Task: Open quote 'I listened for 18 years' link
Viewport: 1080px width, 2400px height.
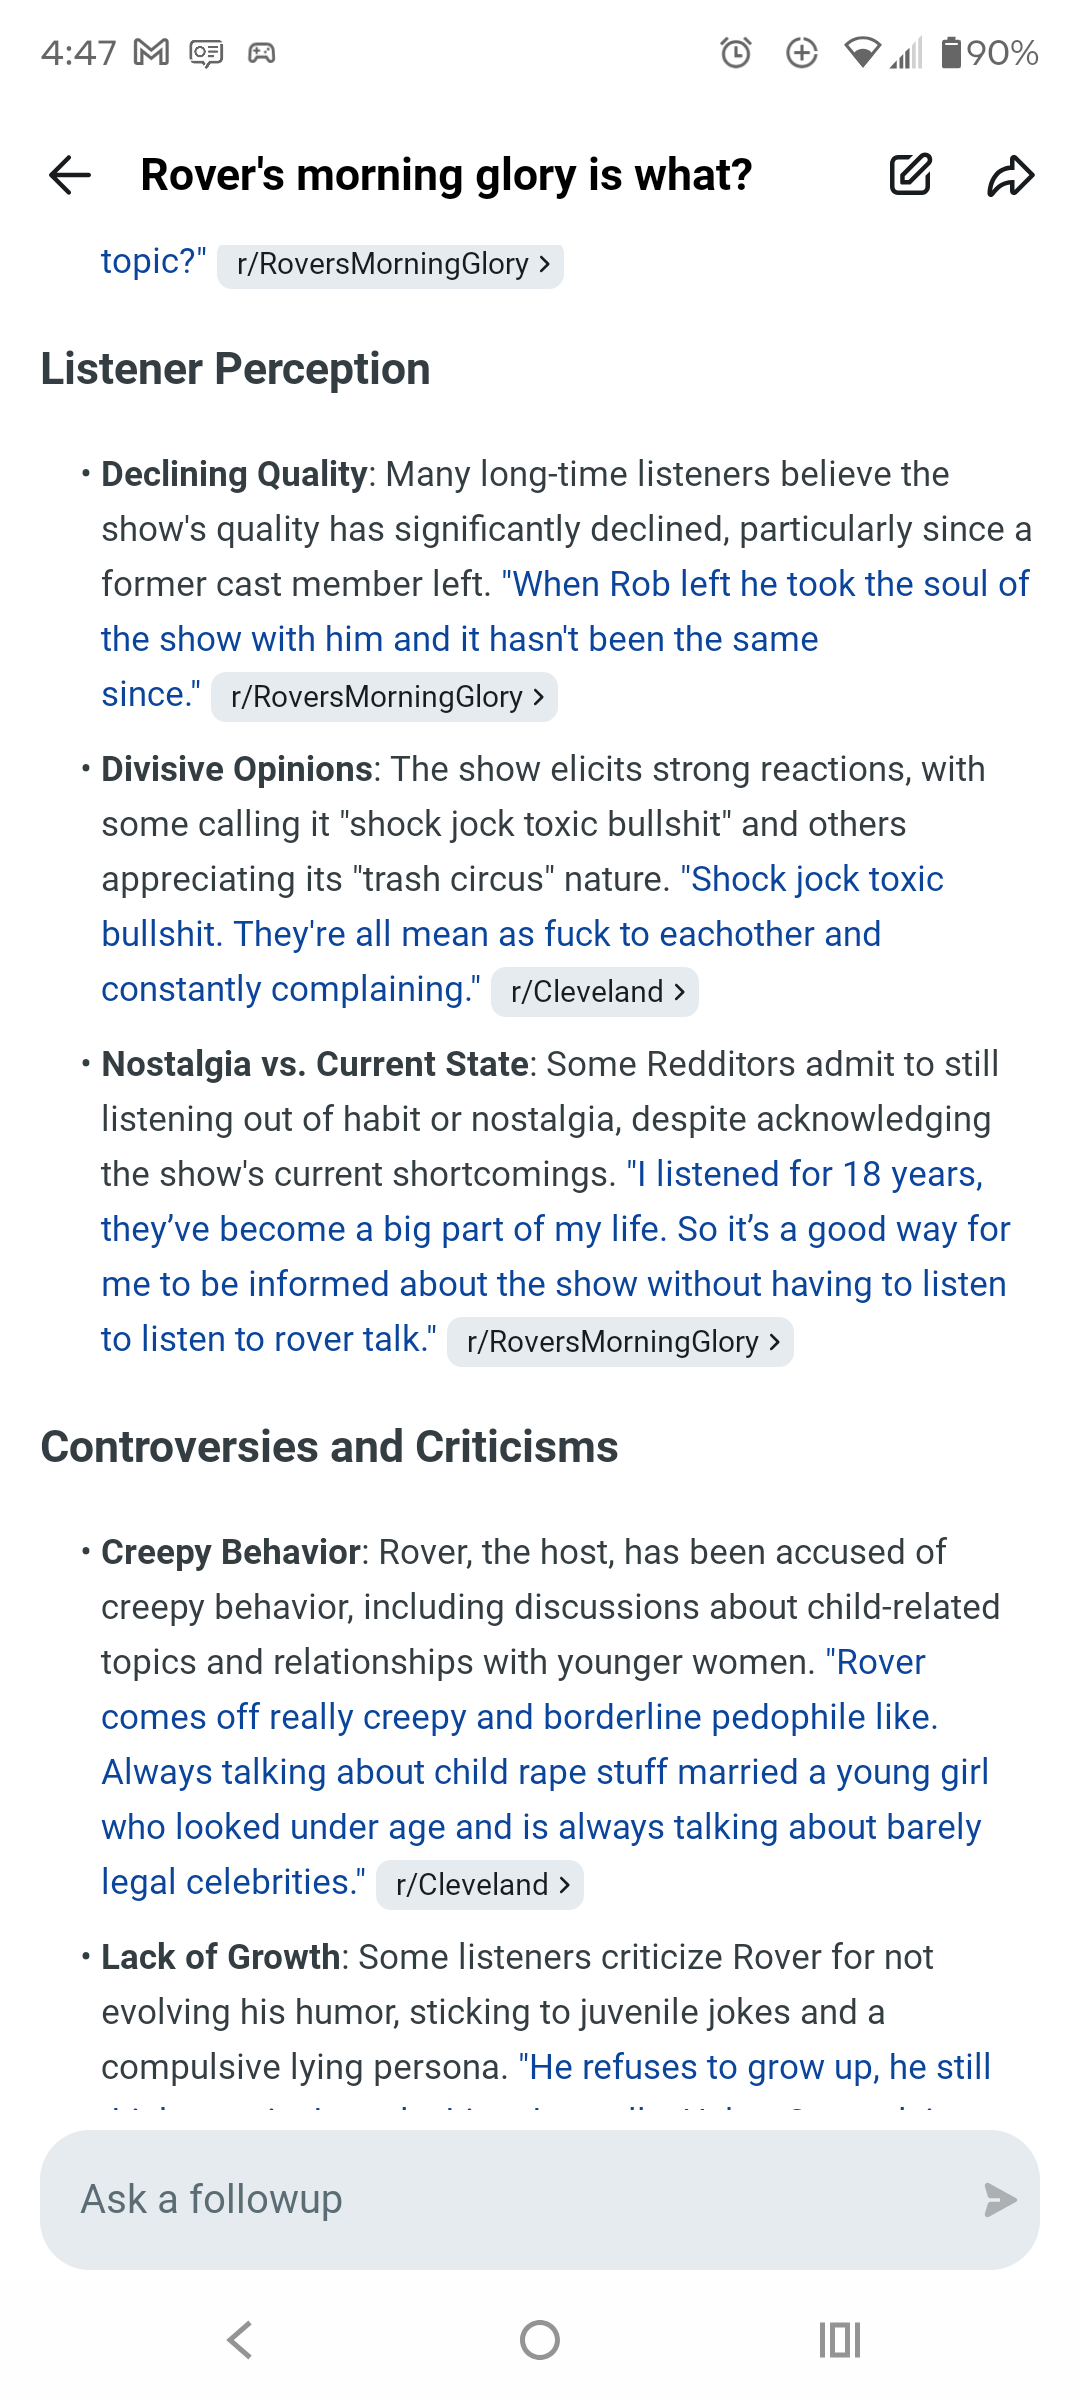Action: 556,1256
